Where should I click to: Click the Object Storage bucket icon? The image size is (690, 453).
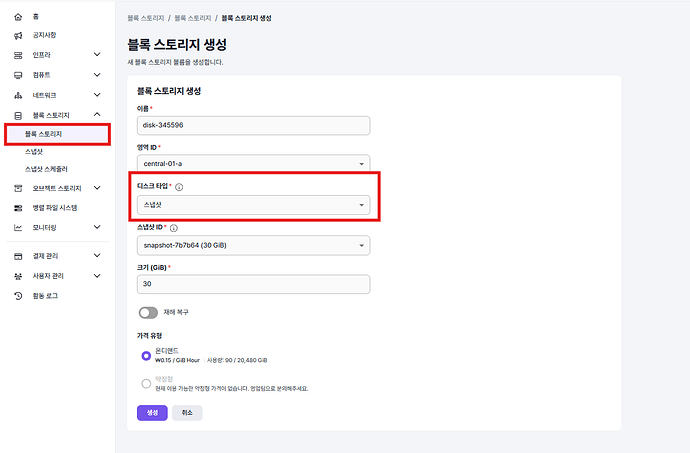point(18,188)
